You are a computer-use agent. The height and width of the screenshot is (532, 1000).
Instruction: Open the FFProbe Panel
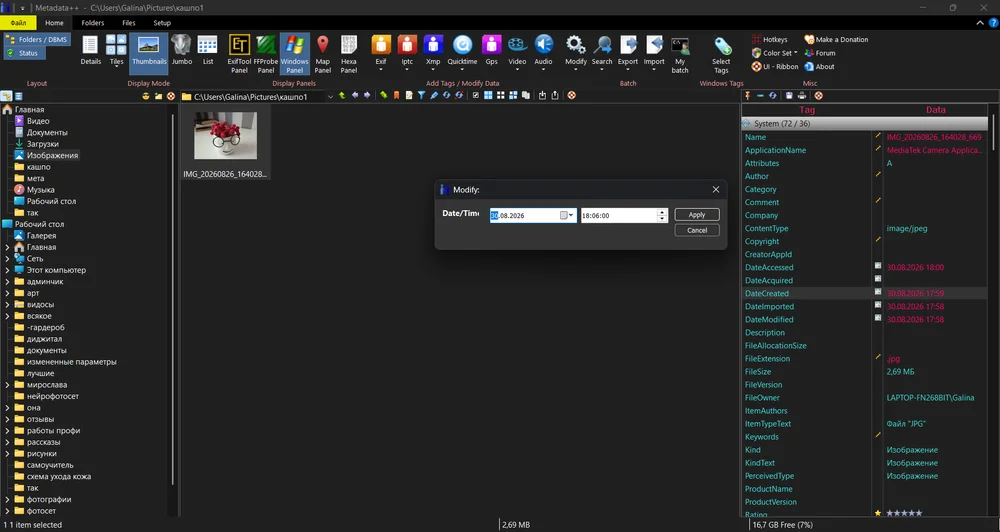click(265, 54)
